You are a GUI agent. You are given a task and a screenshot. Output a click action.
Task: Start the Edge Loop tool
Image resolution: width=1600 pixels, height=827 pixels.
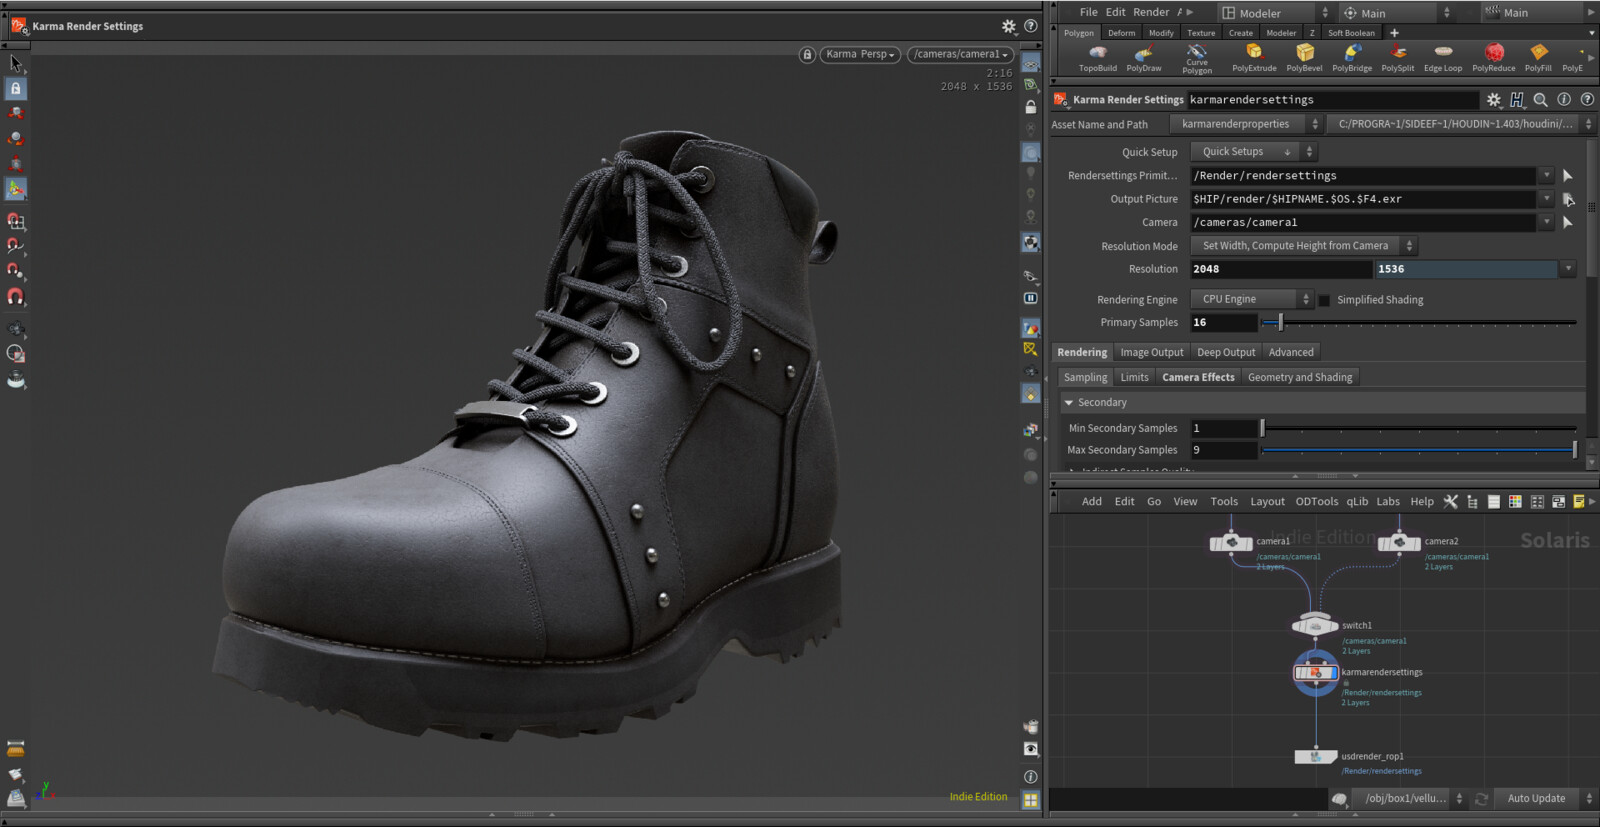[1443, 58]
